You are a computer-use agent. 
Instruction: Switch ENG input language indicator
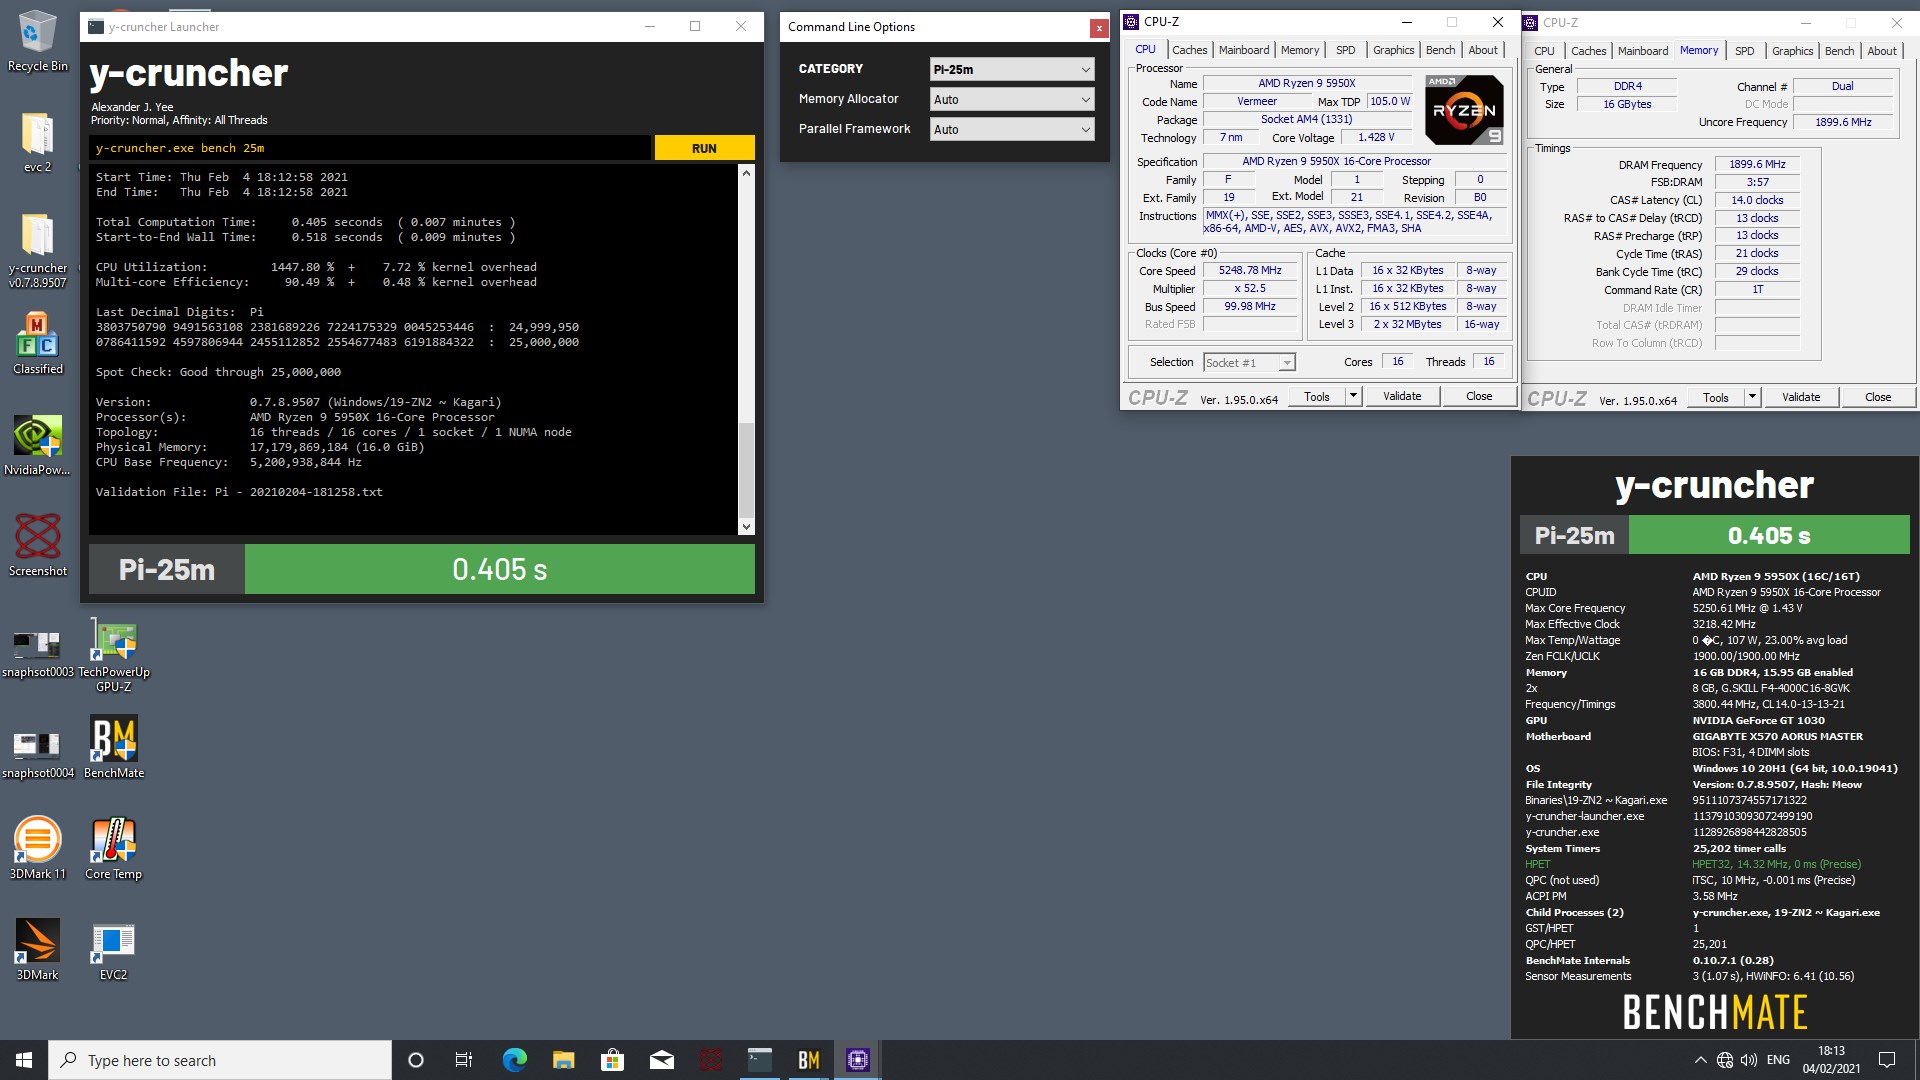pyautogui.click(x=1778, y=1060)
